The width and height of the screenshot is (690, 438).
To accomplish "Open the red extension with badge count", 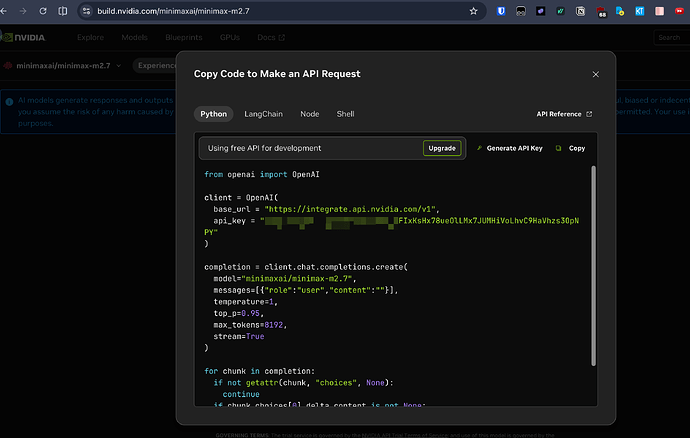I will pos(601,12).
